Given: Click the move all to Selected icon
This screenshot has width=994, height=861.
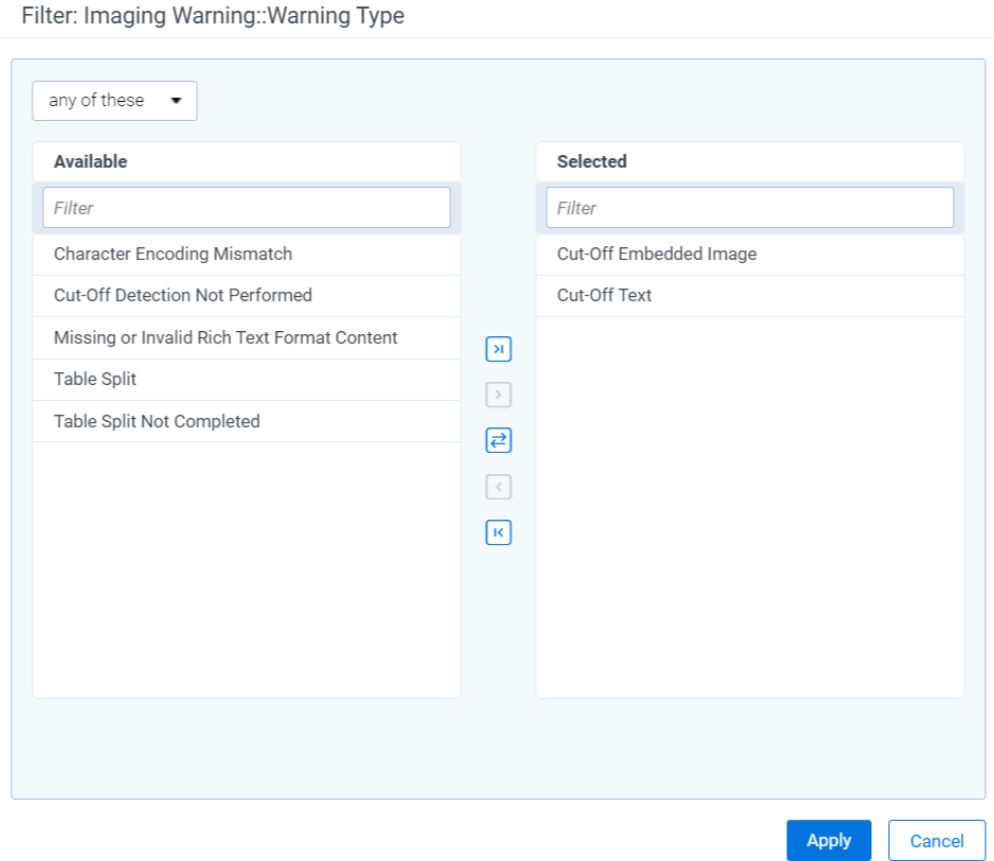Looking at the screenshot, I should (x=498, y=349).
